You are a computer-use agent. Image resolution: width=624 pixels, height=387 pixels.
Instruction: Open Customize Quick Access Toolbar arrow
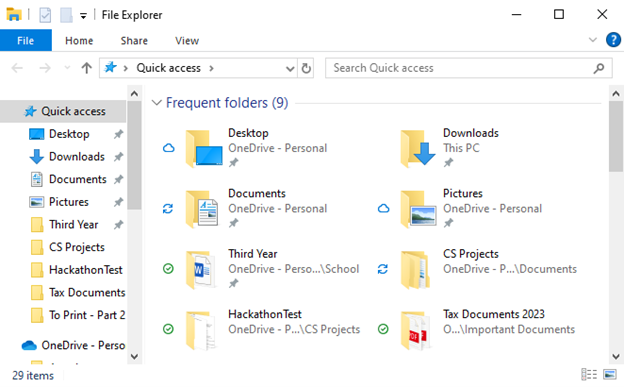click(83, 16)
